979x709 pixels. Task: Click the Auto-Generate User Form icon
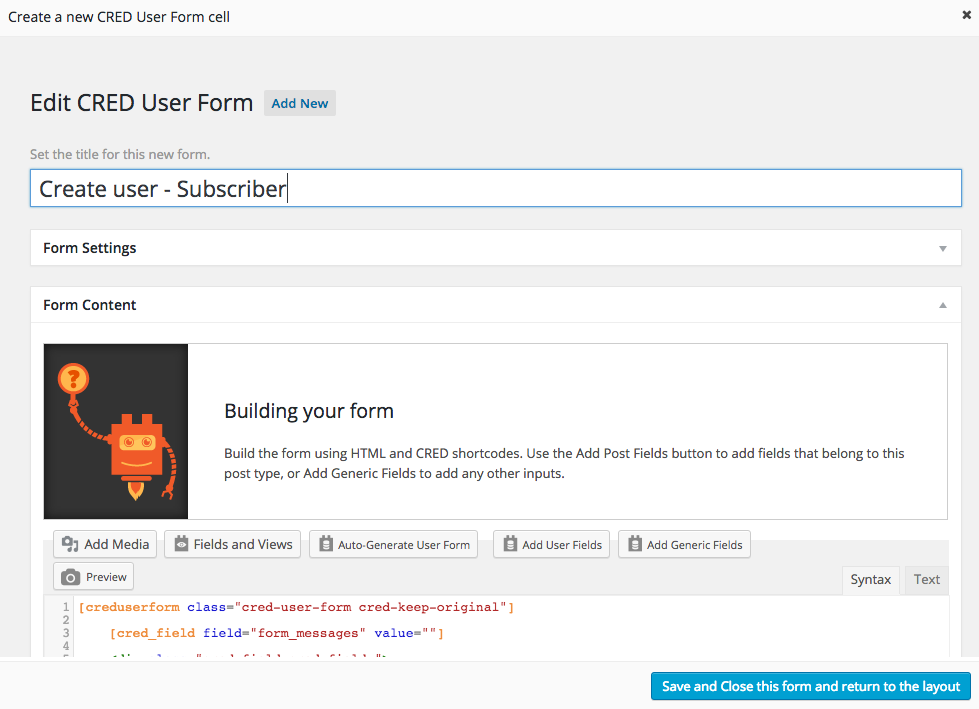[x=326, y=544]
